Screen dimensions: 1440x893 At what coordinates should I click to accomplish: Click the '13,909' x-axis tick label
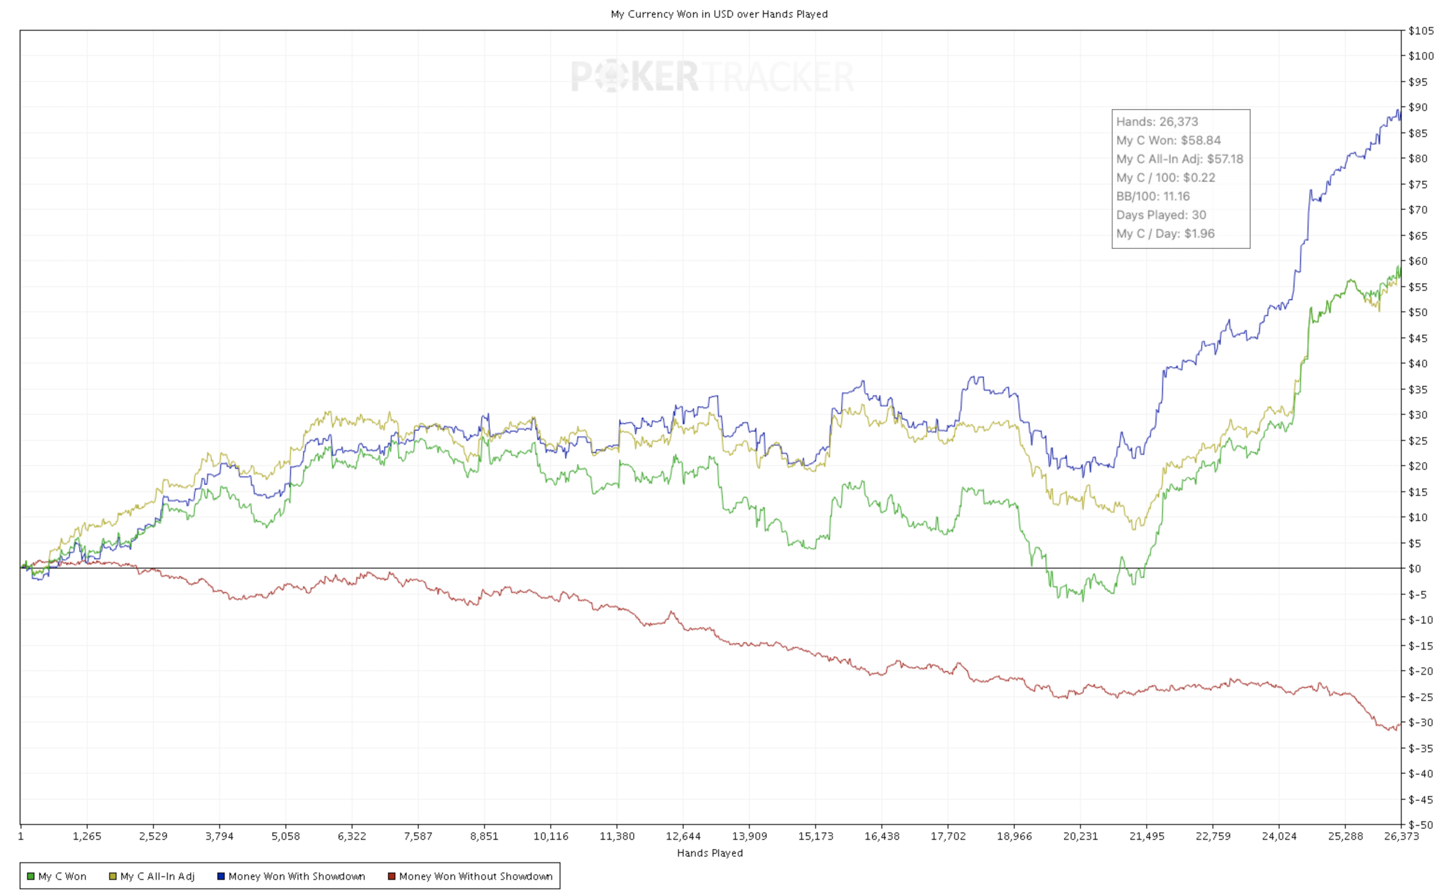coord(749,836)
